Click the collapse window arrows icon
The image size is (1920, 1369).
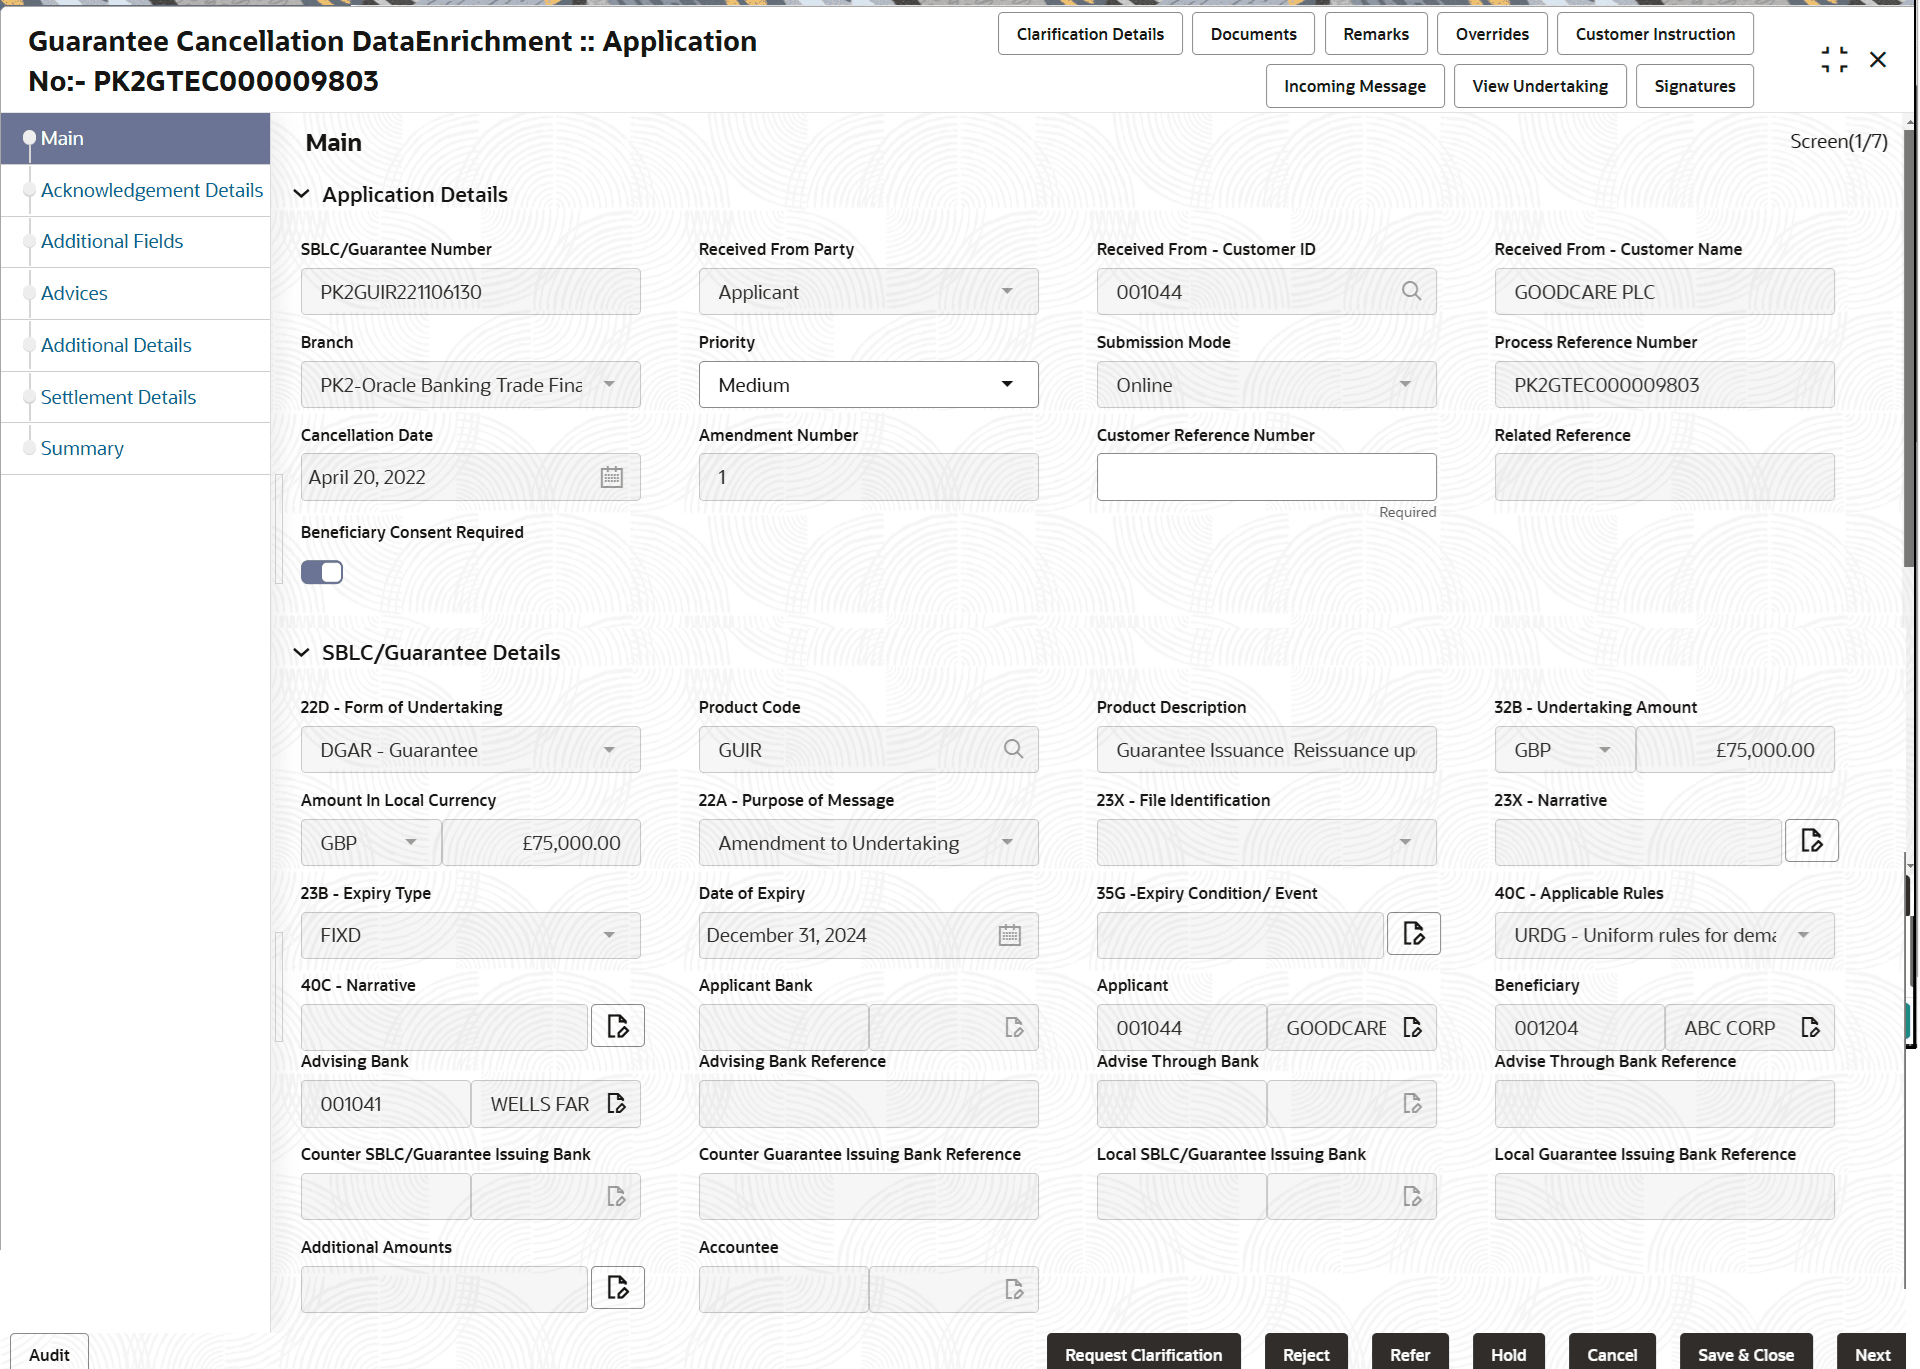click(x=1834, y=60)
